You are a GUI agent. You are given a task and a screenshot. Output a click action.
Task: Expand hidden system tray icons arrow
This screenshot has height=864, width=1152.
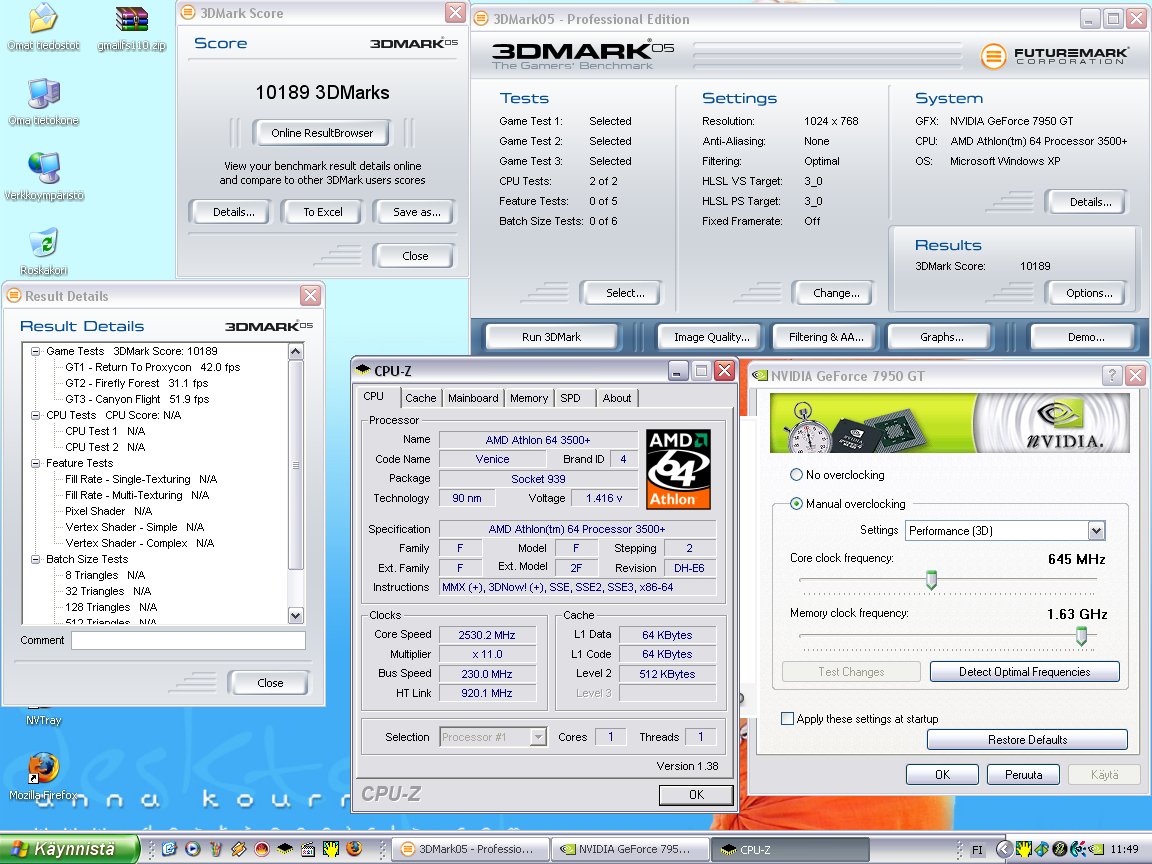[x=1004, y=849]
